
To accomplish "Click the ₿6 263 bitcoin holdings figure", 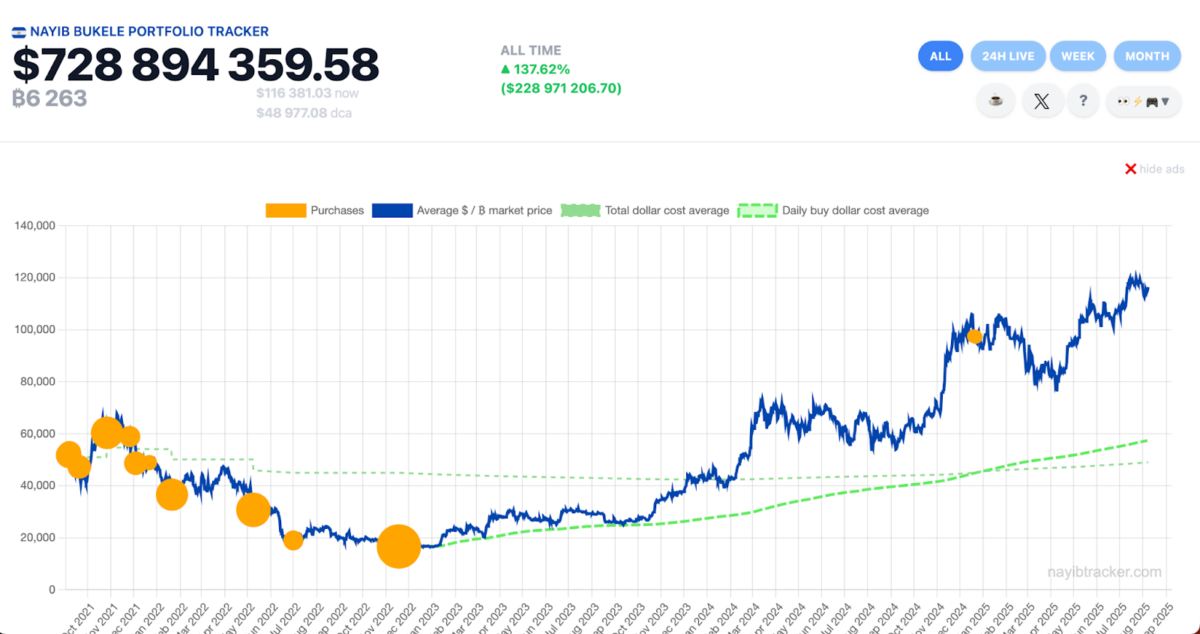I will (x=50, y=98).
